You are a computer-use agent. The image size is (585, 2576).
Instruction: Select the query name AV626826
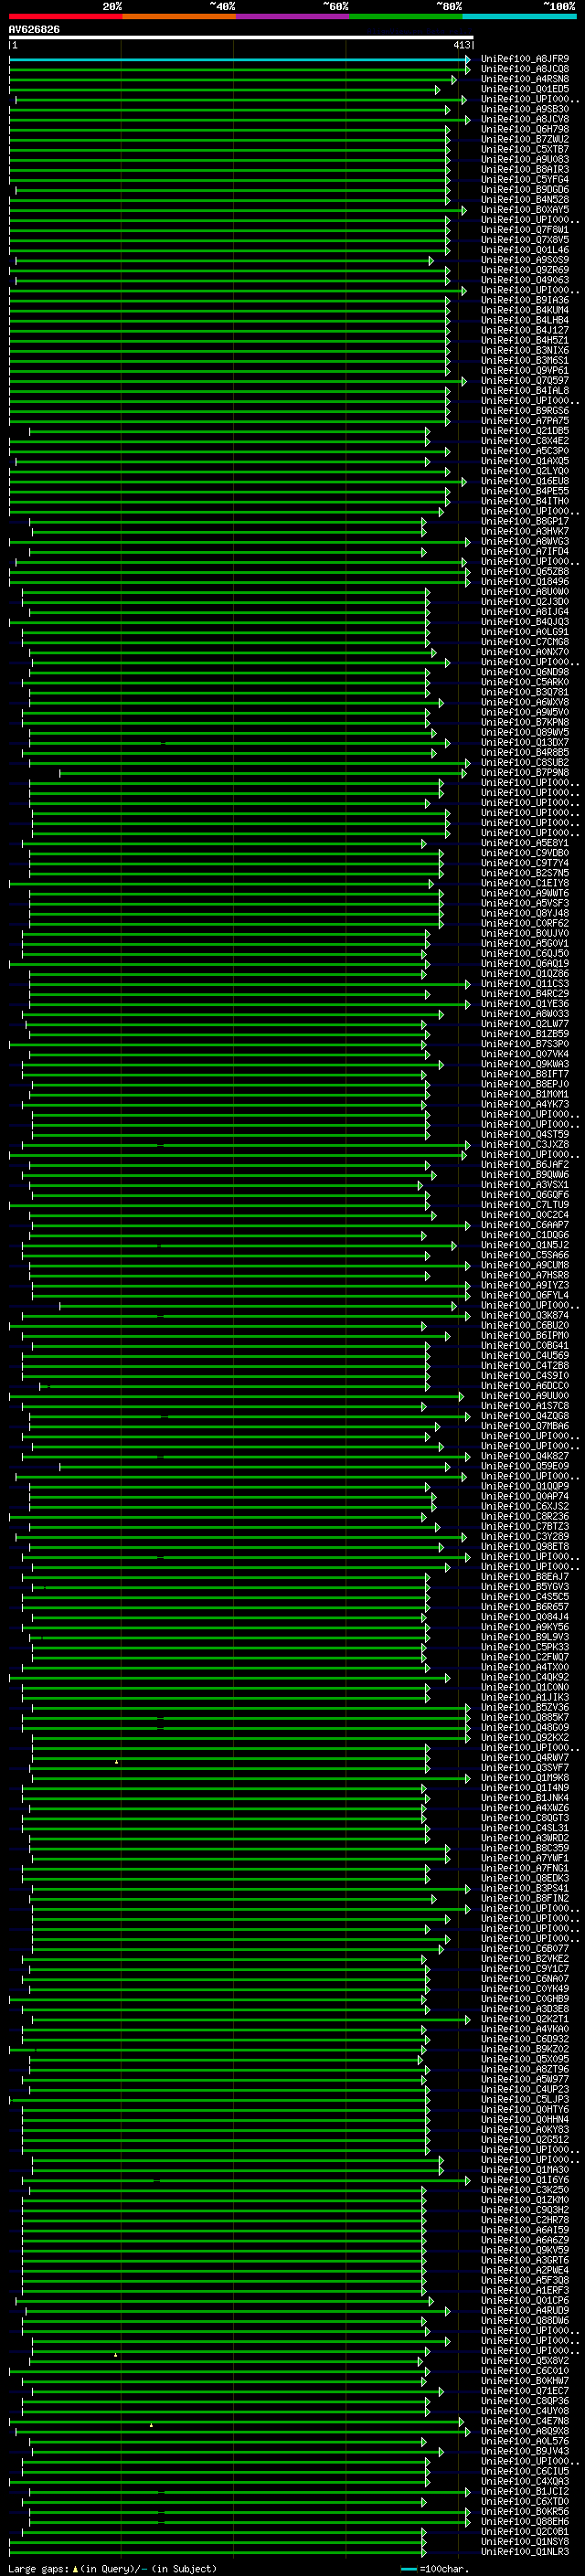pos(34,29)
